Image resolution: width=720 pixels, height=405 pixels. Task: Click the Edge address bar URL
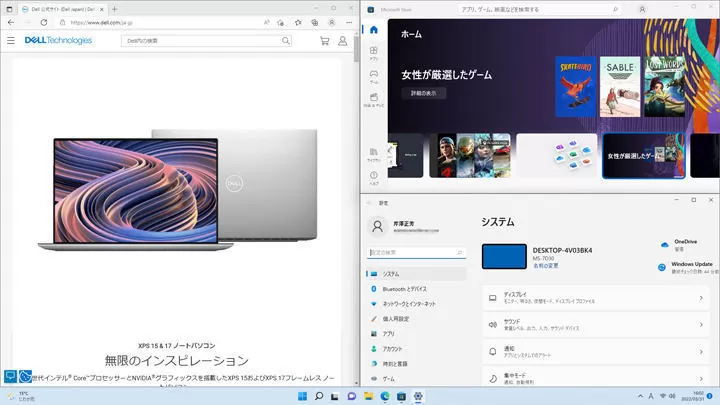click(101, 22)
